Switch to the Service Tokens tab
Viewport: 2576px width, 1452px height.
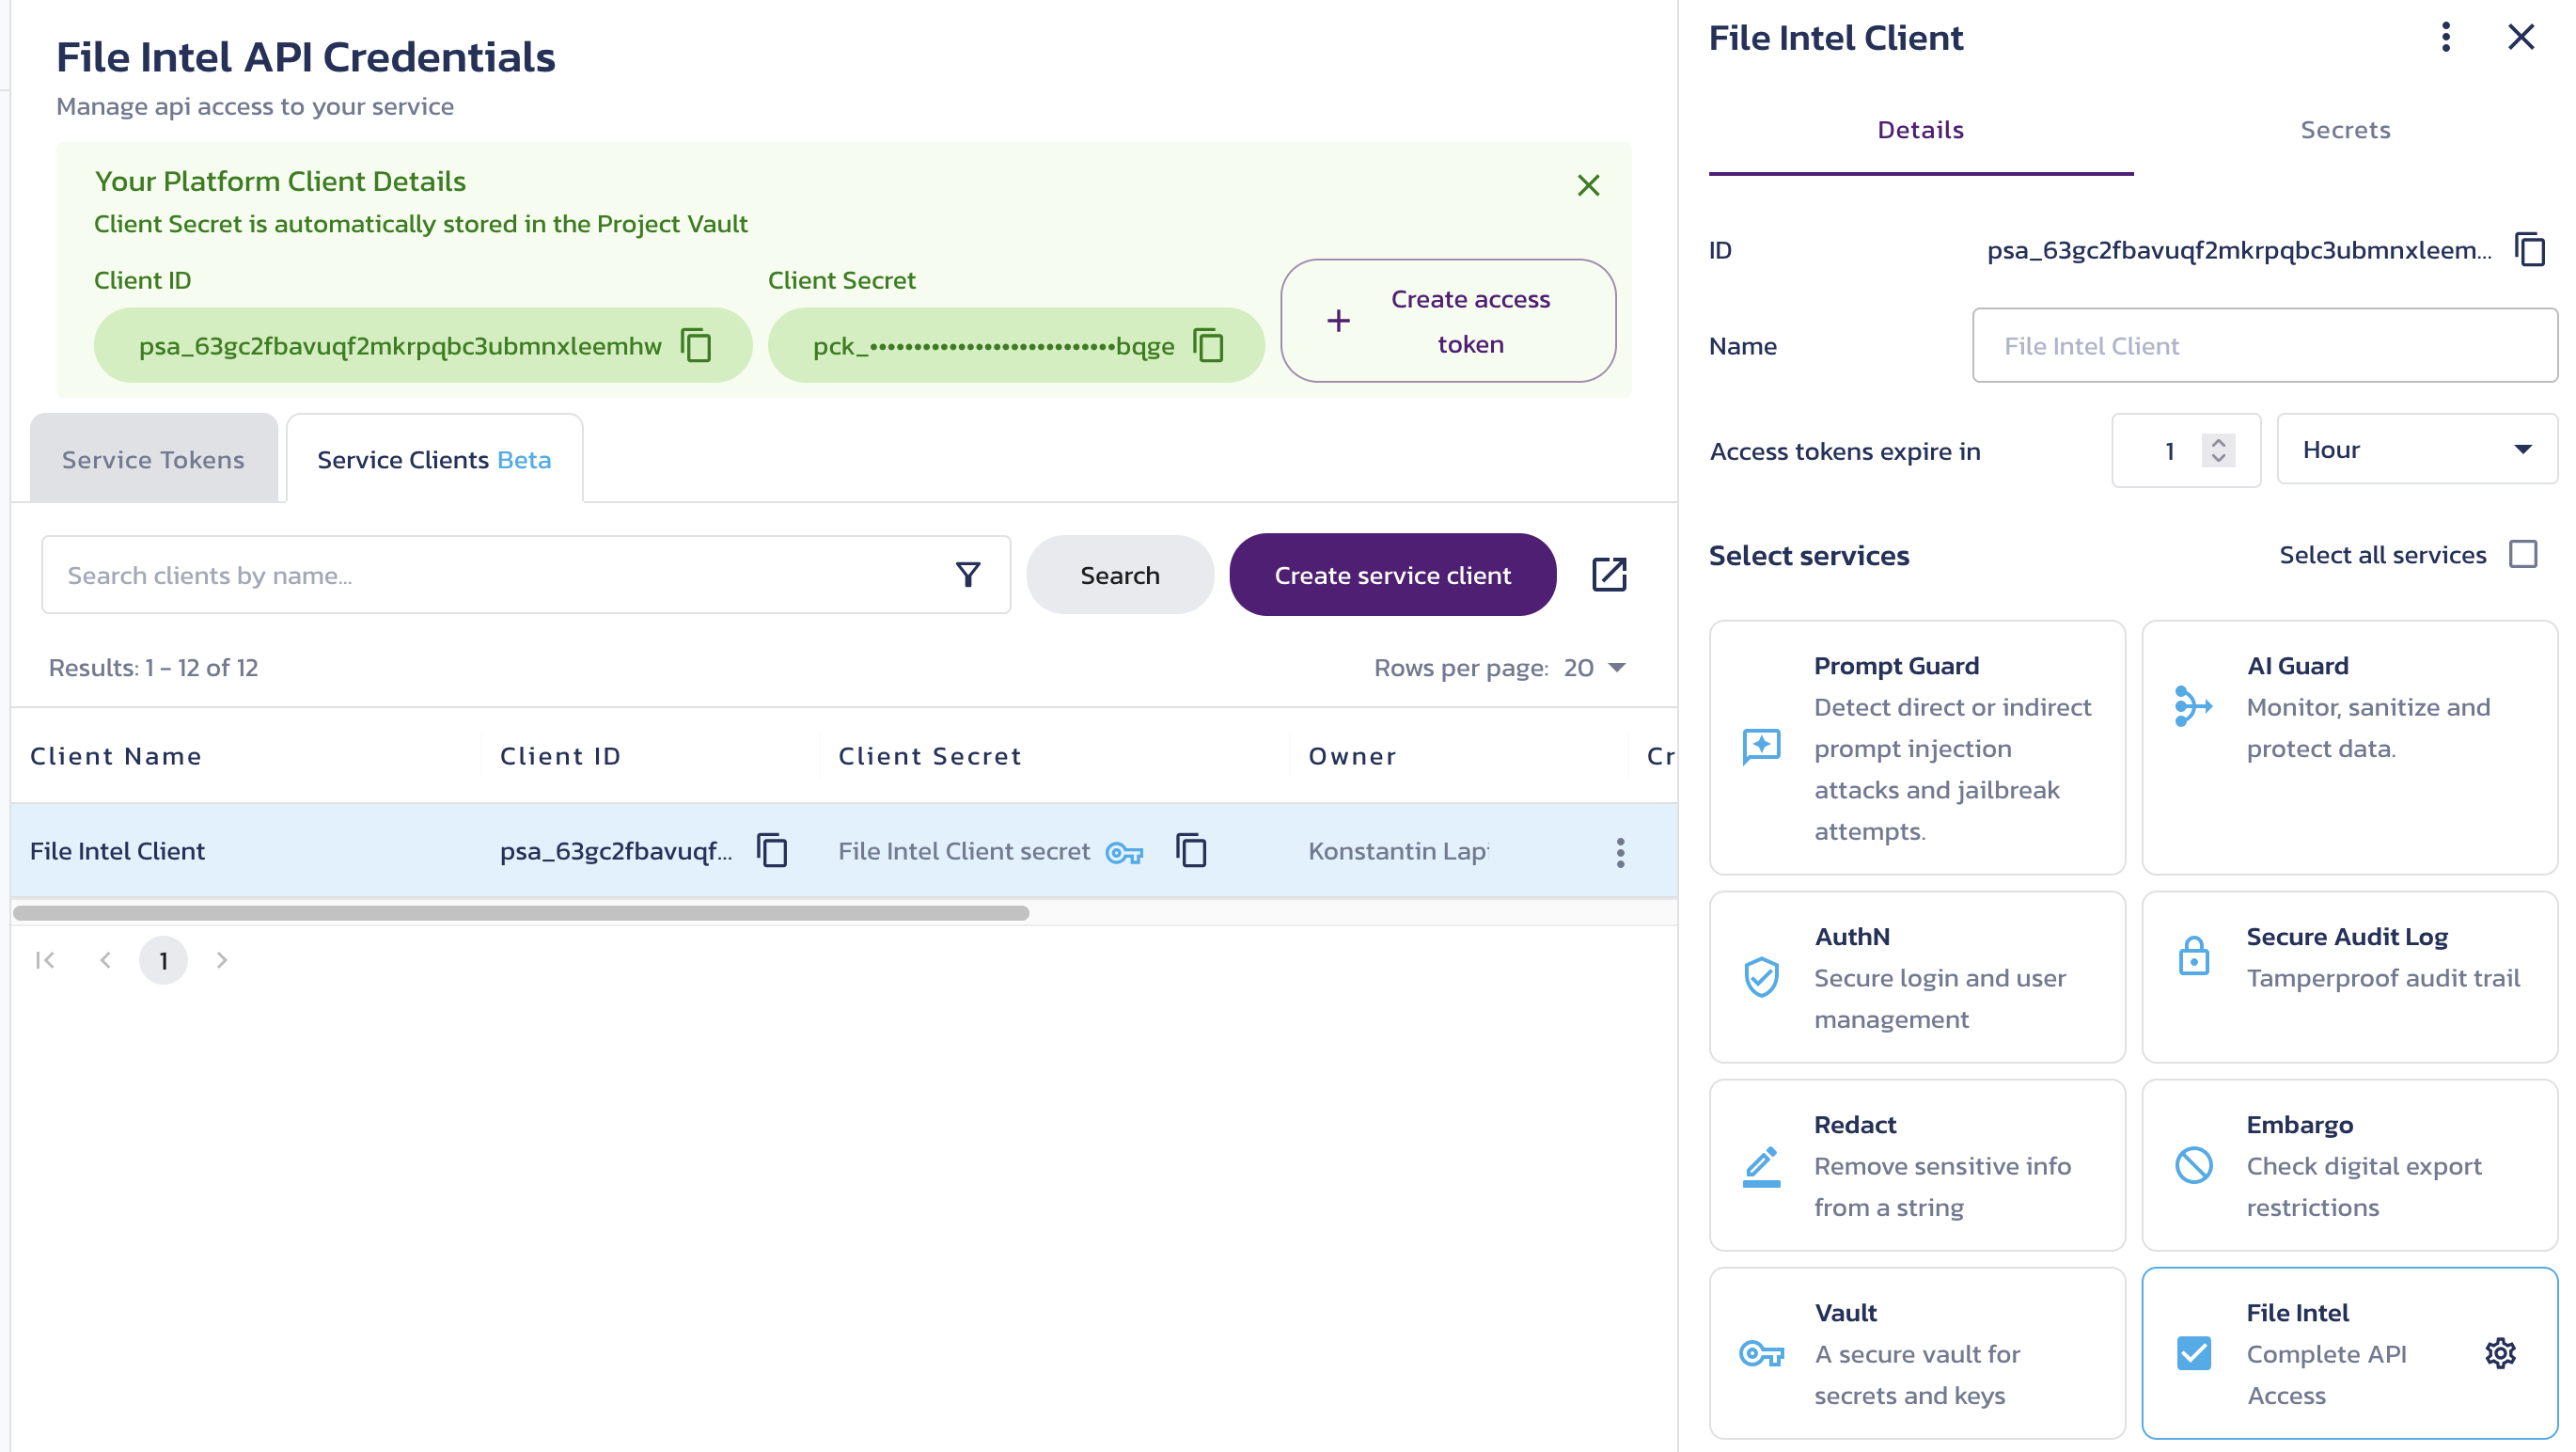(x=153, y=459)
